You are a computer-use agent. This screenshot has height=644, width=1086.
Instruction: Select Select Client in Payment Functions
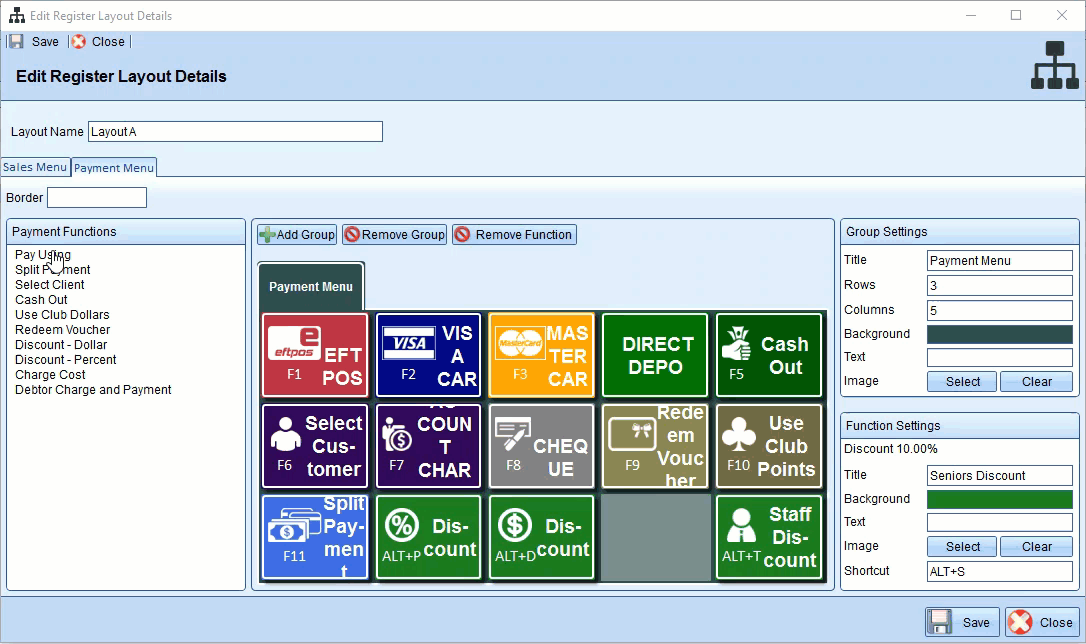click(x=50, y=285)
